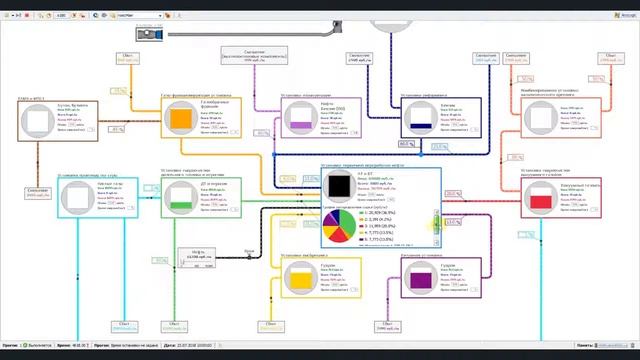The image size is (640, 360).
Task: Click the '15 %' split label on the orange pipe
Action: click(118, 91)
